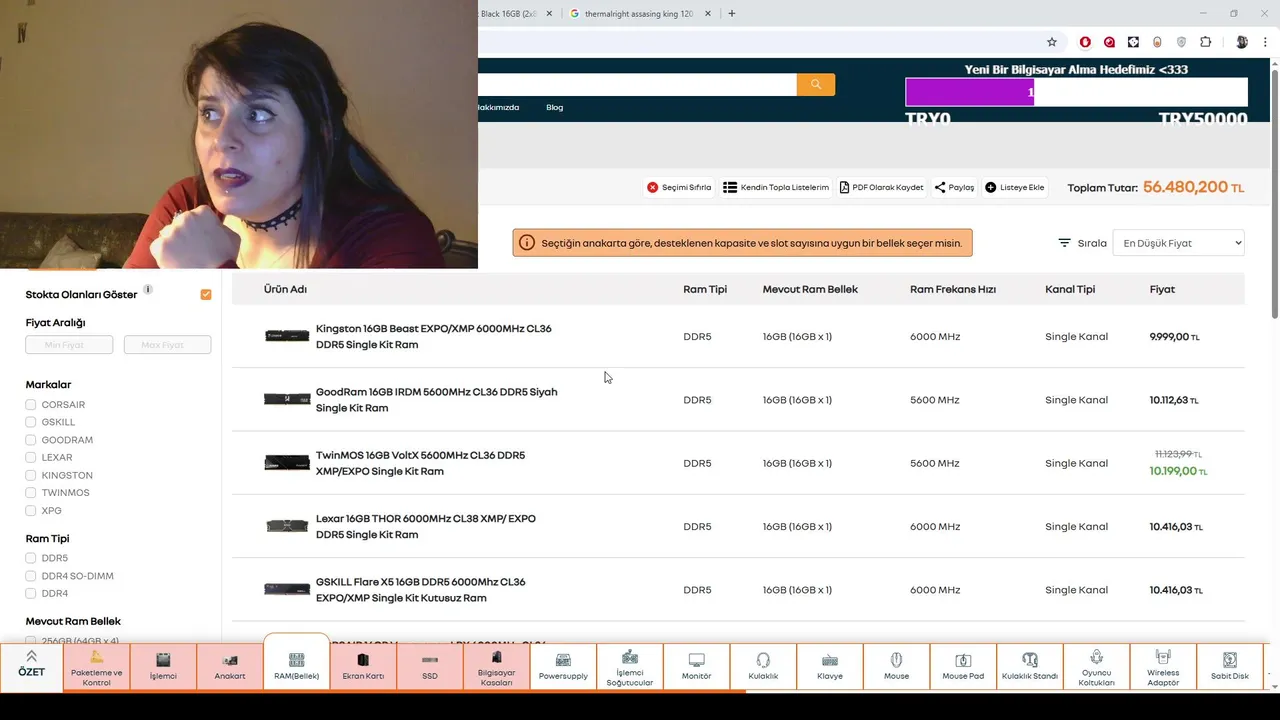Open Kulaklık Standı category
The width and height of the screenshot is (1280, 720).
click(x=1030, y=666)
